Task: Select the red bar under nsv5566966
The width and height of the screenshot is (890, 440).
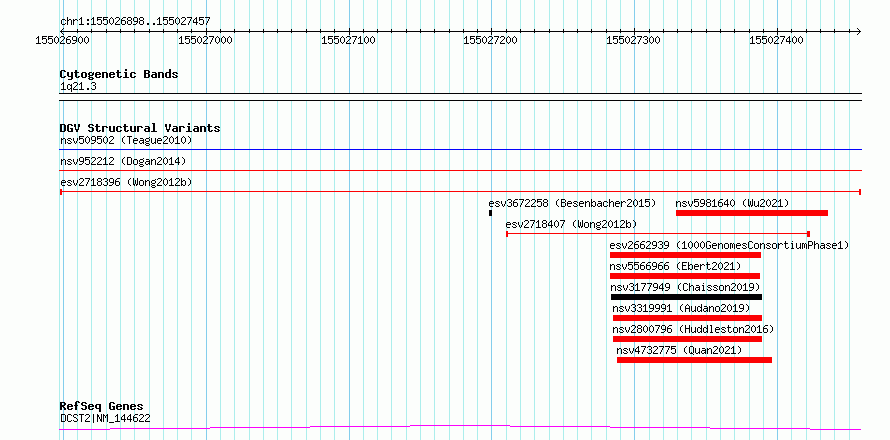Action: [x=685, y=276]
